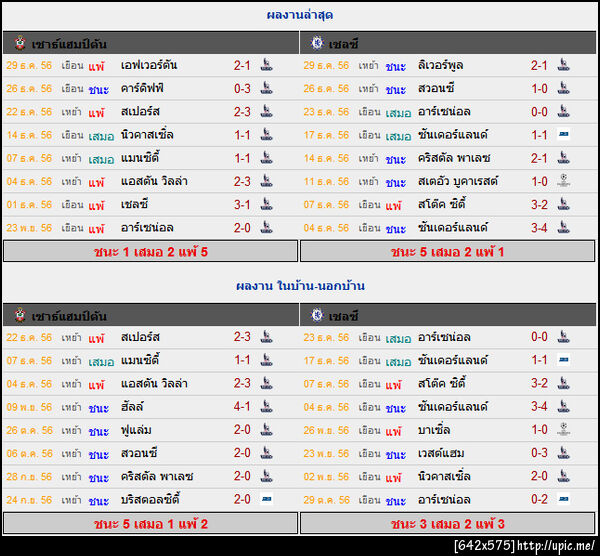Click the opponent name 'บาเซิ่ล'
Viewport: 600px width, 556px height.
(x=434, y=430)
